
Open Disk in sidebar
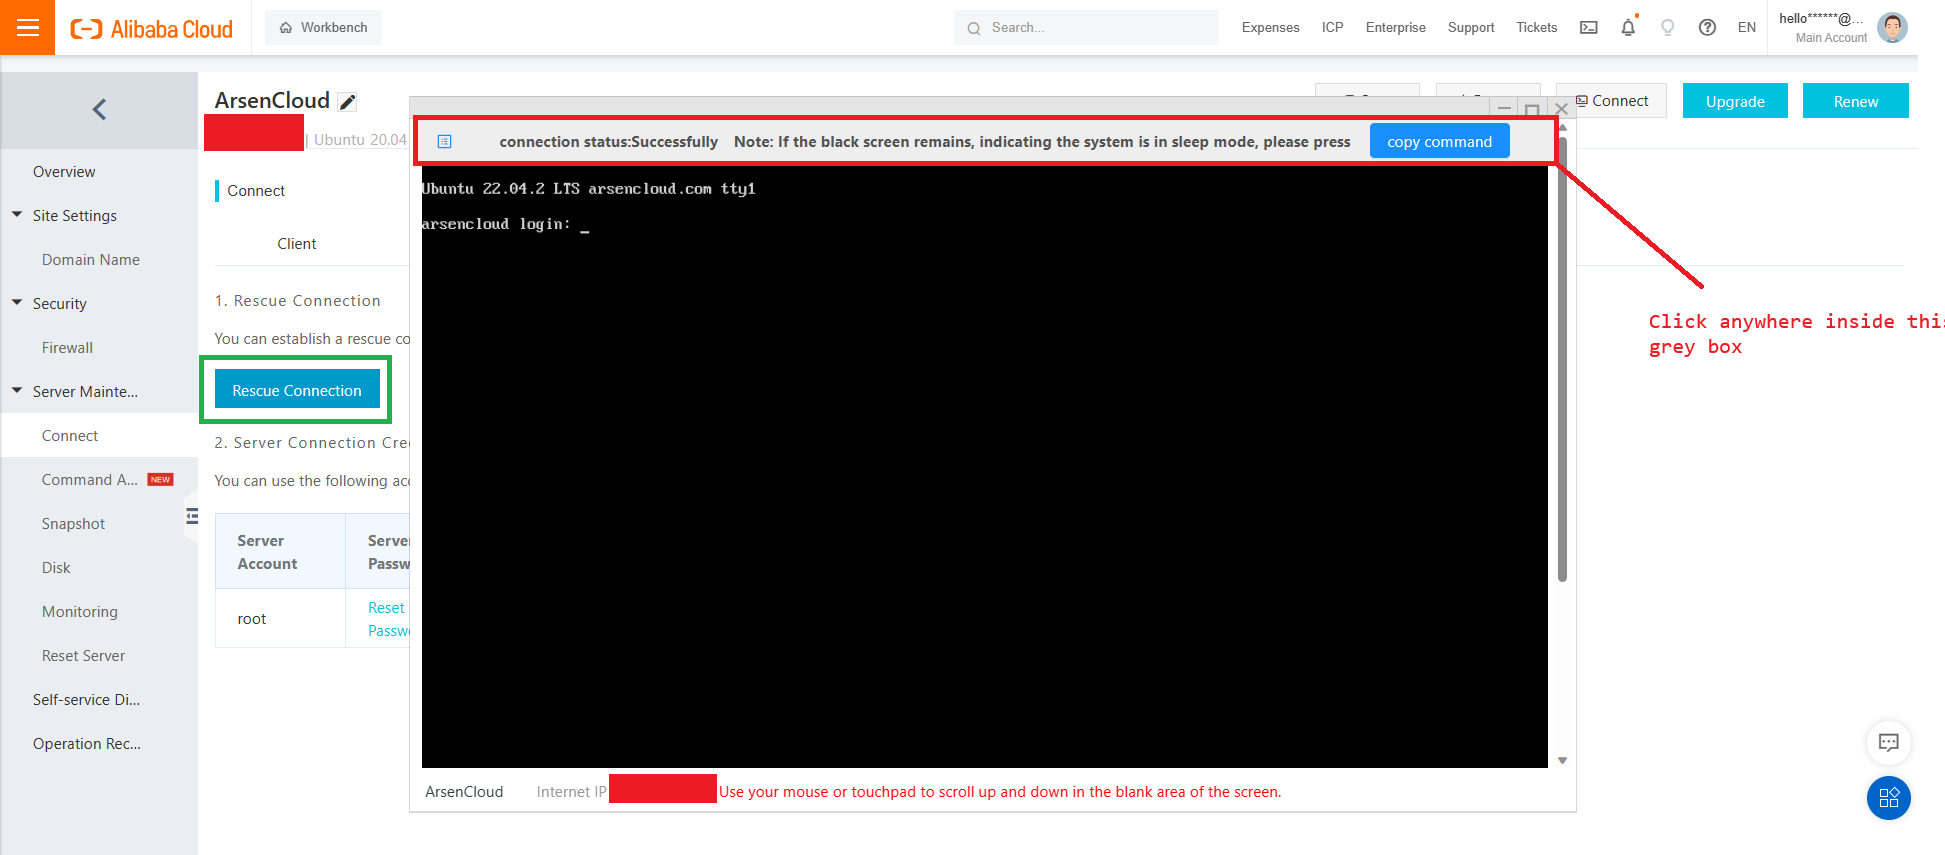tap(56, 568)
